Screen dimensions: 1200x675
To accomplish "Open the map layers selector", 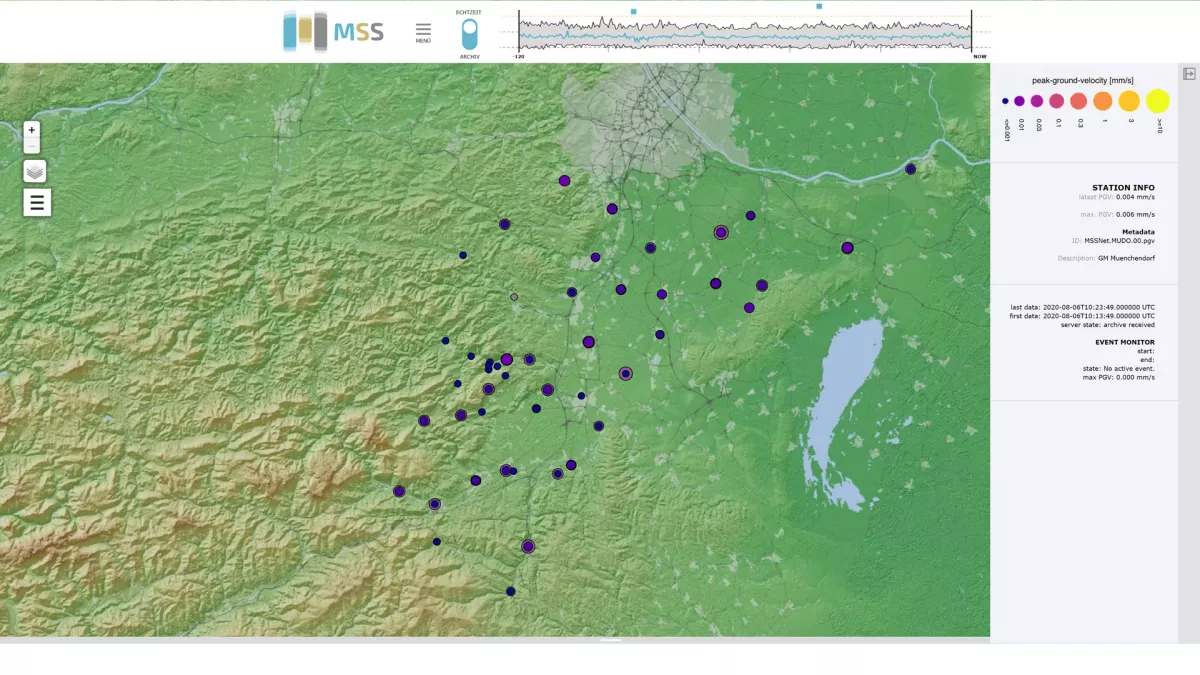I will point(35,171).
